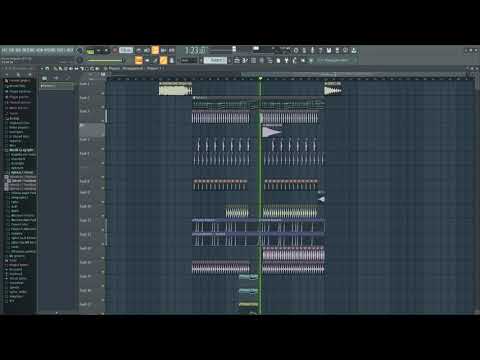The image size is (480, 360).
Task: Toggle the orange icon left of the pencil icon
Action: [x=139, y=60]
